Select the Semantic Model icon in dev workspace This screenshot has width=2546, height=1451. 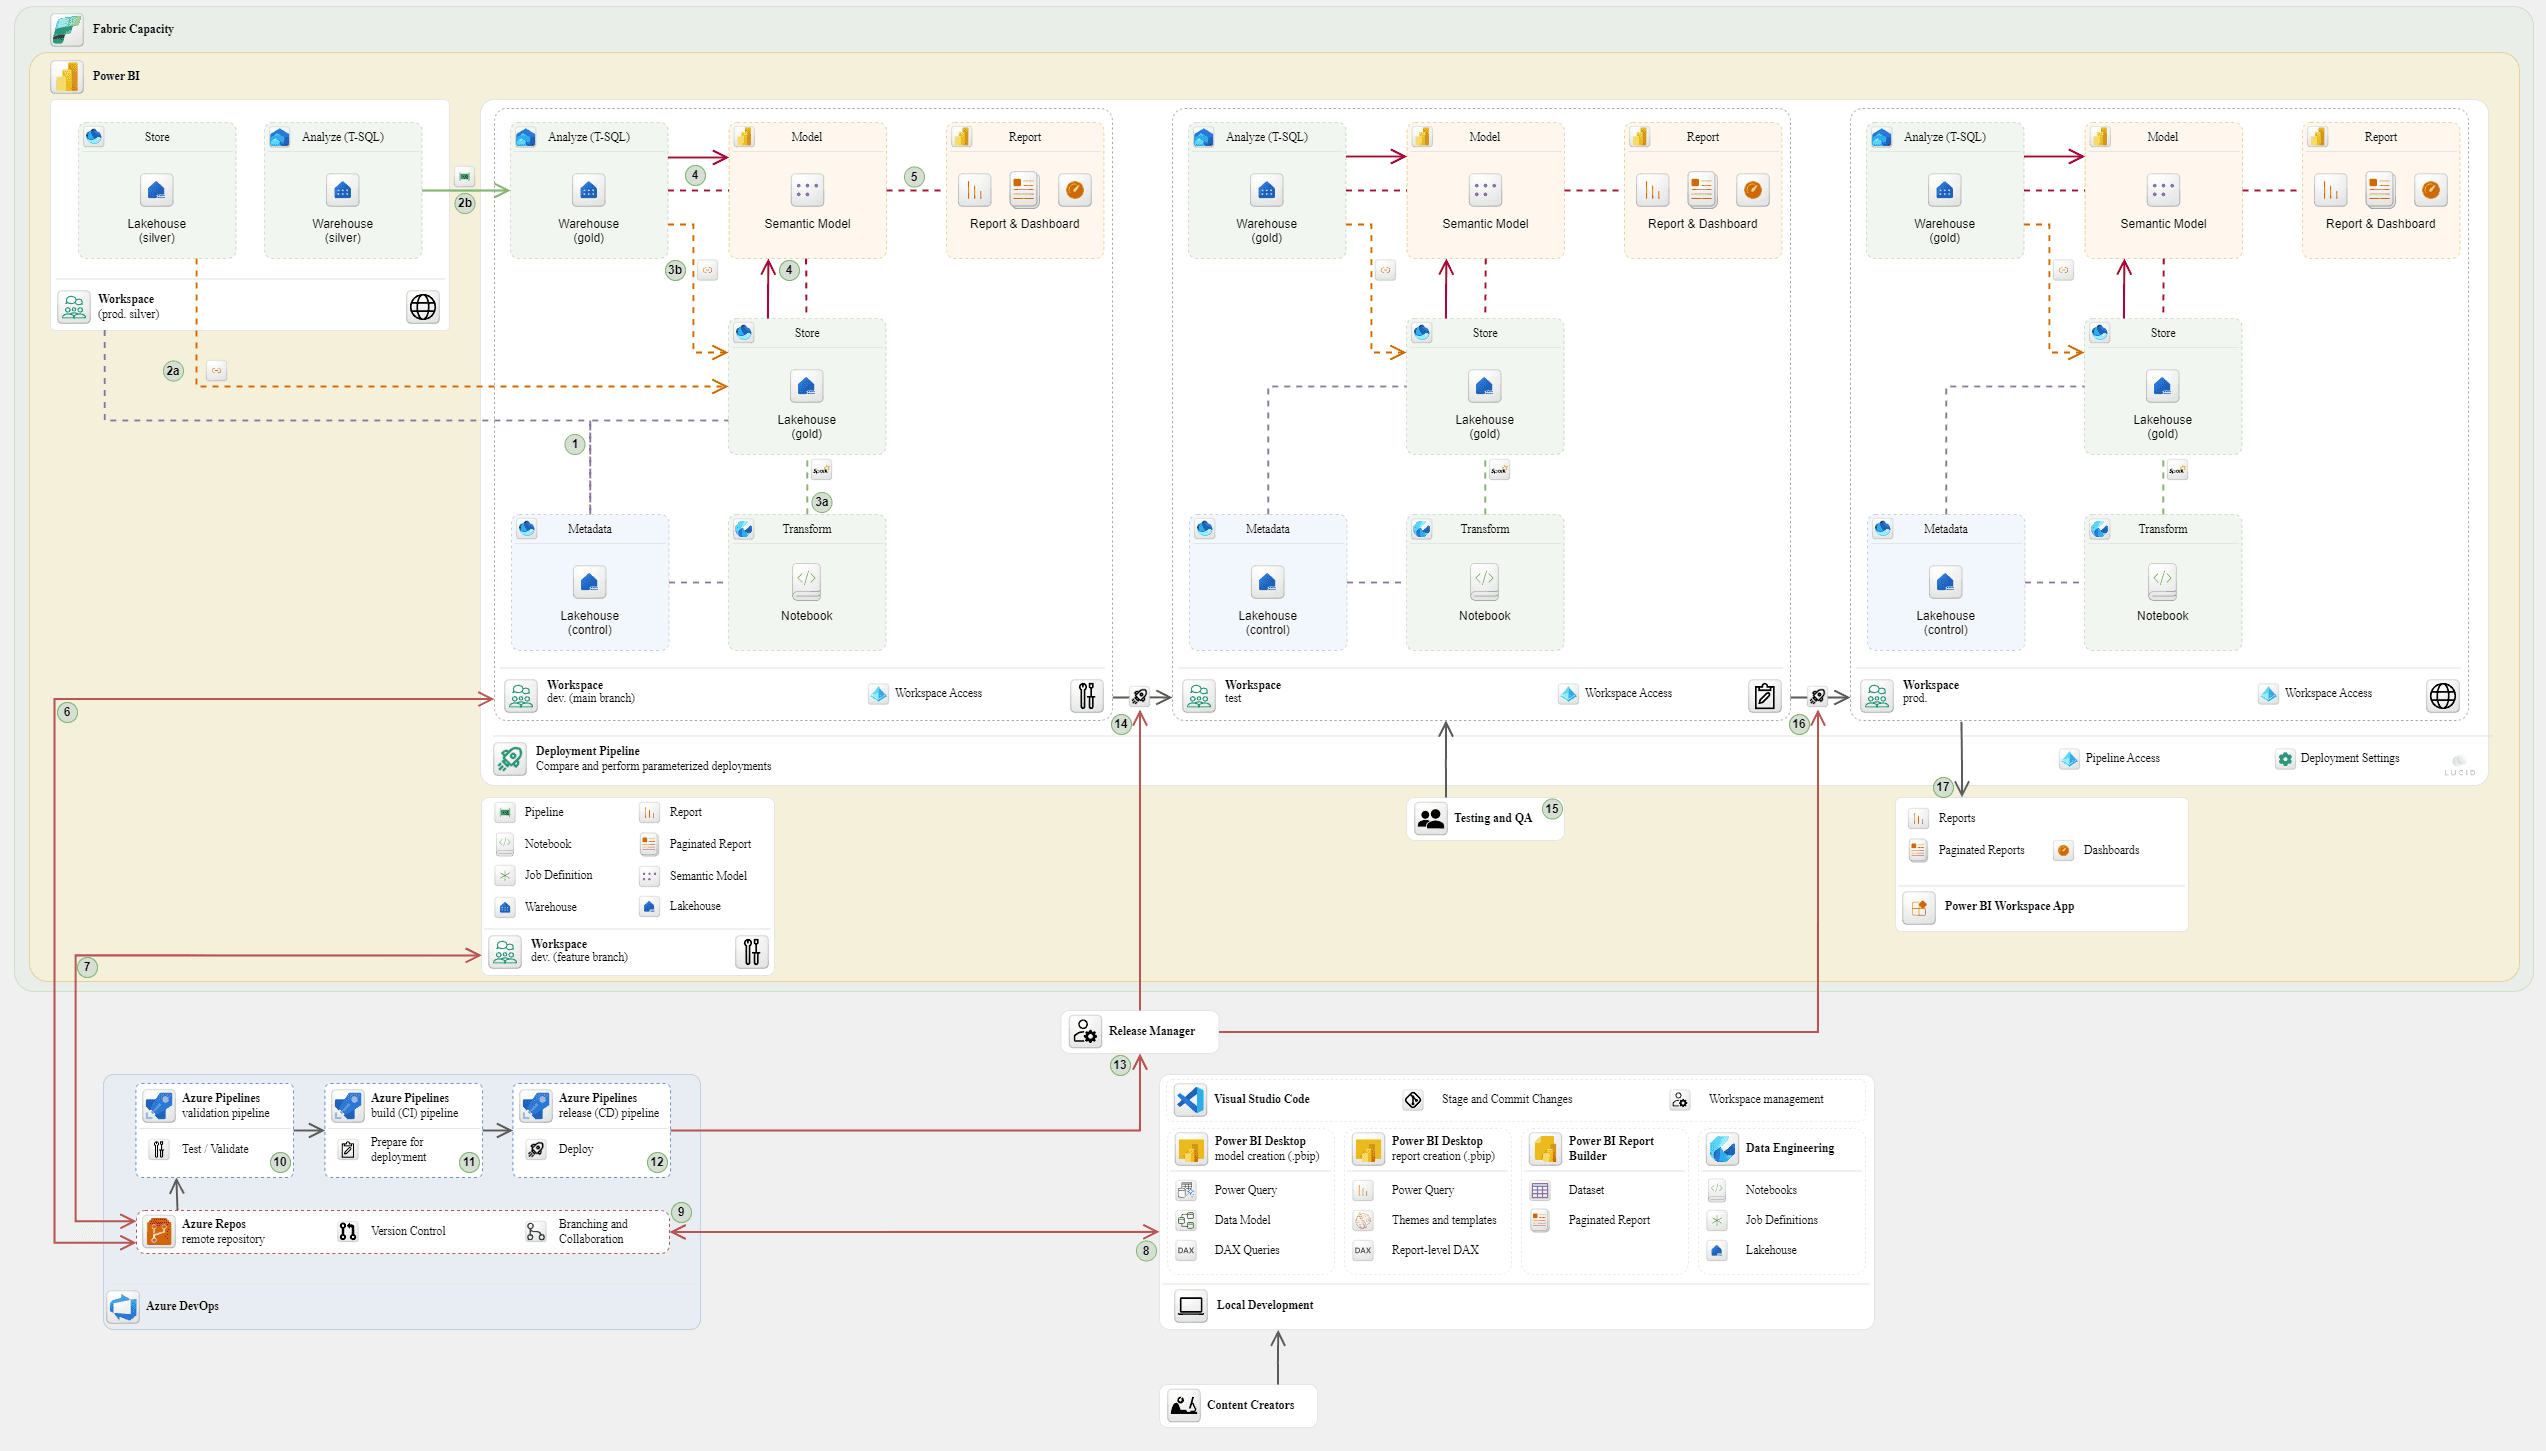click(806, 190)
